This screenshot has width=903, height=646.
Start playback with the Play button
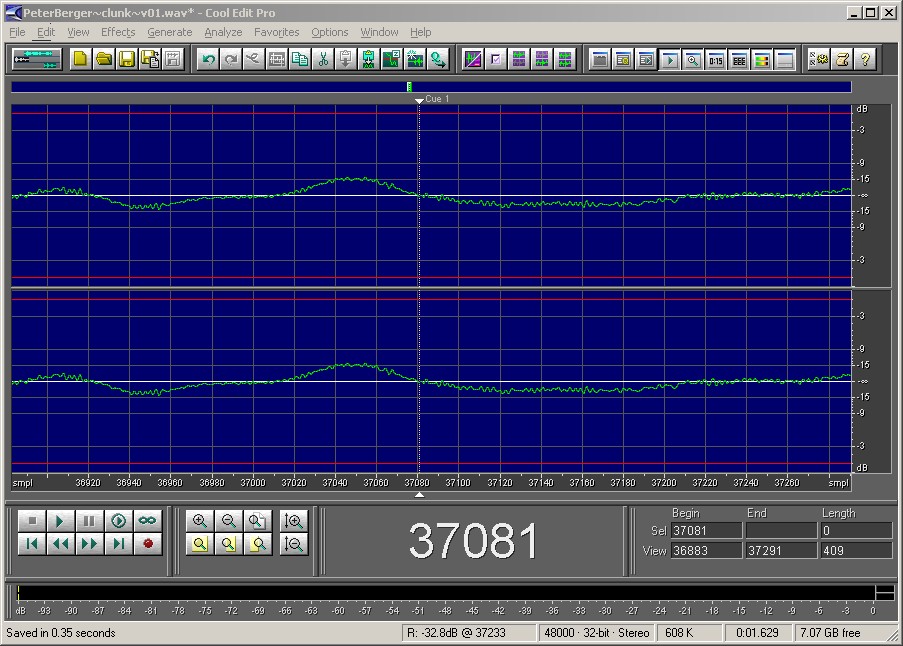(61, 521)
